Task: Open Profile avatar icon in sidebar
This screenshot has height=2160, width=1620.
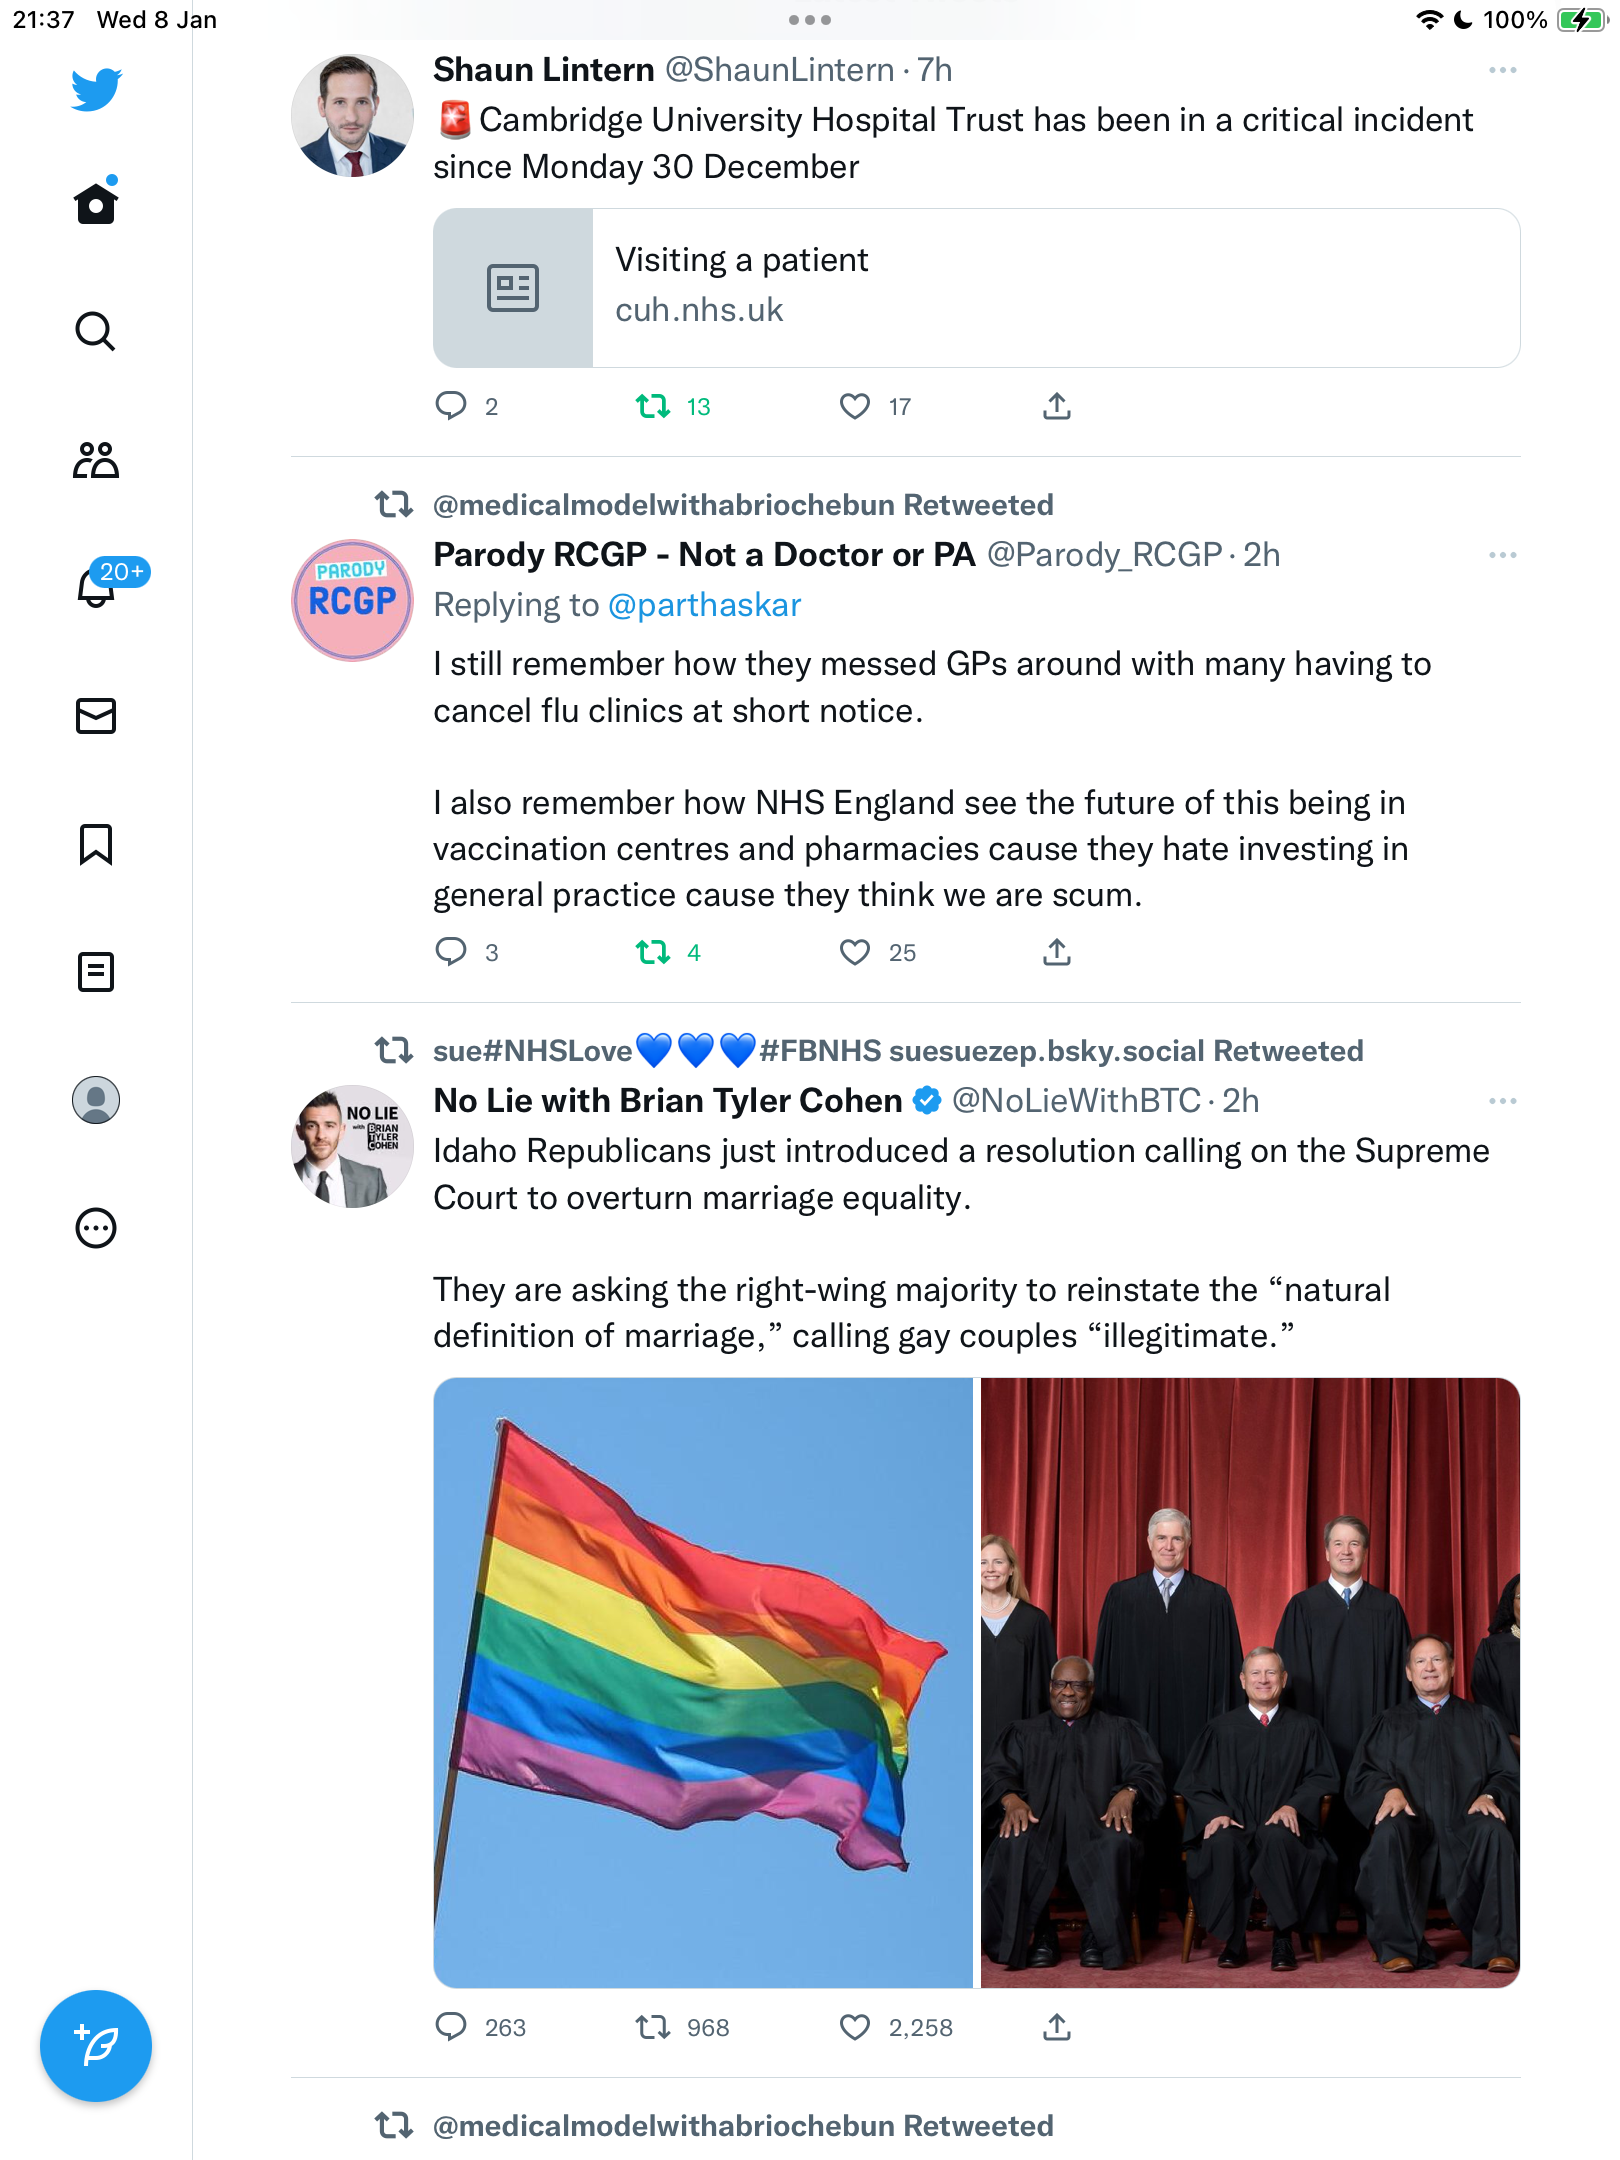Action: coord(96,1100)
